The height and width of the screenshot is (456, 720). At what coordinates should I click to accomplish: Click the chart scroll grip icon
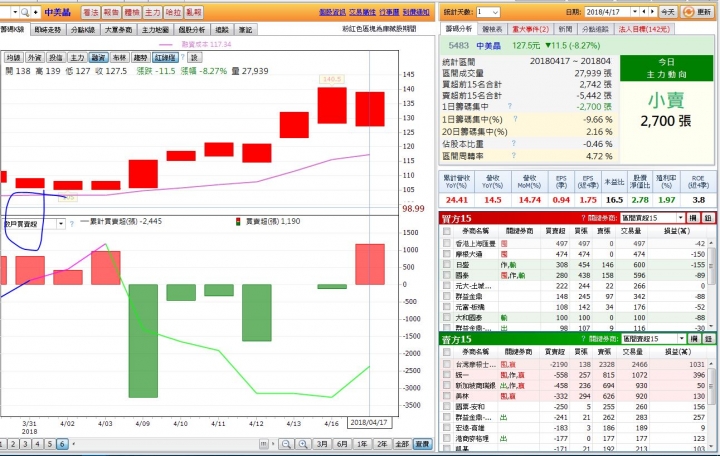tap(264, 444)
